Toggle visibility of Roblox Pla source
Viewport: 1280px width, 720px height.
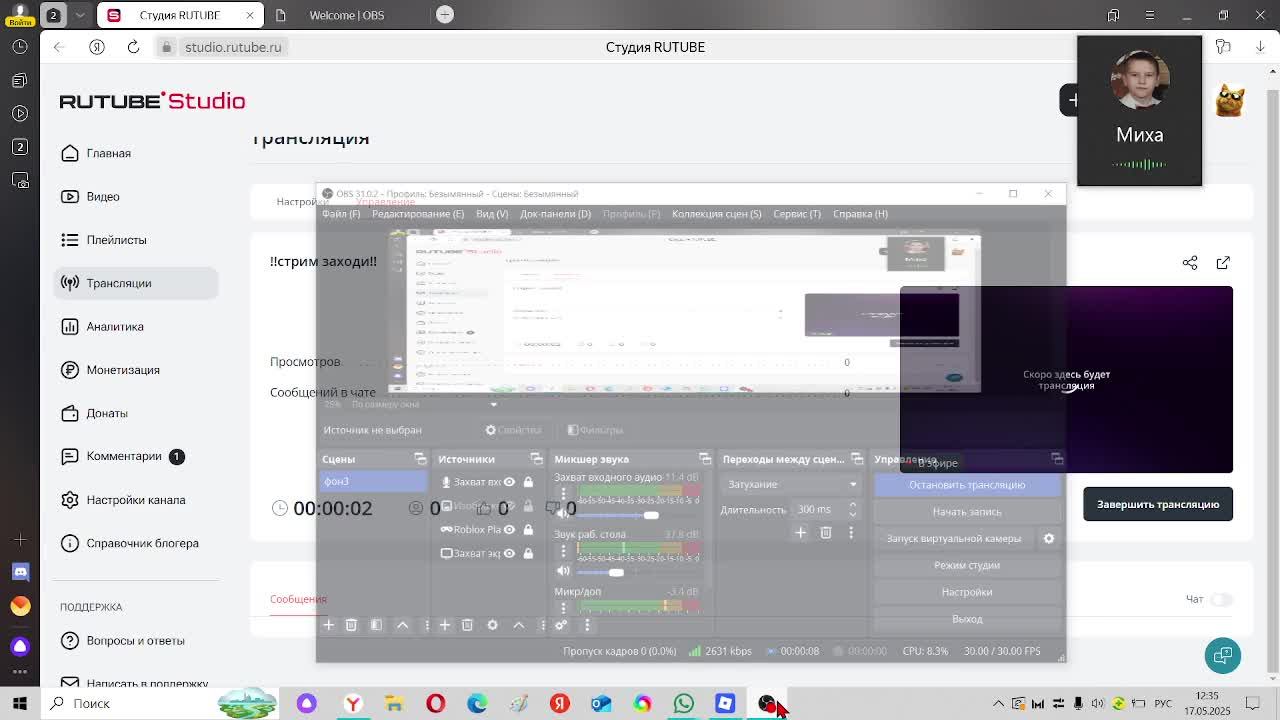(x=509, y=530)
